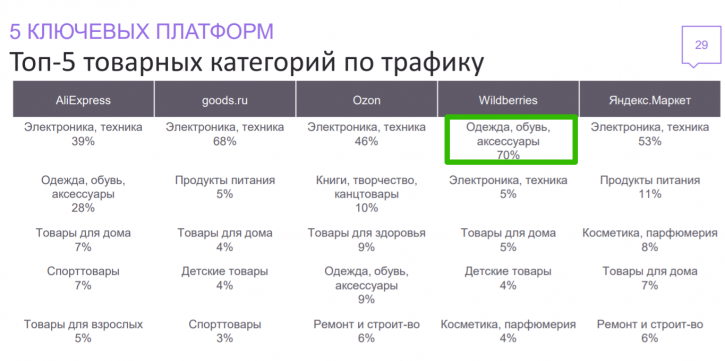The width and height of the screenshot is (725, 361).
Task: Select Яндекс.Маркет "Товары для дома 7%" cell
Action: pyautogui.click(x=650, y=278)
